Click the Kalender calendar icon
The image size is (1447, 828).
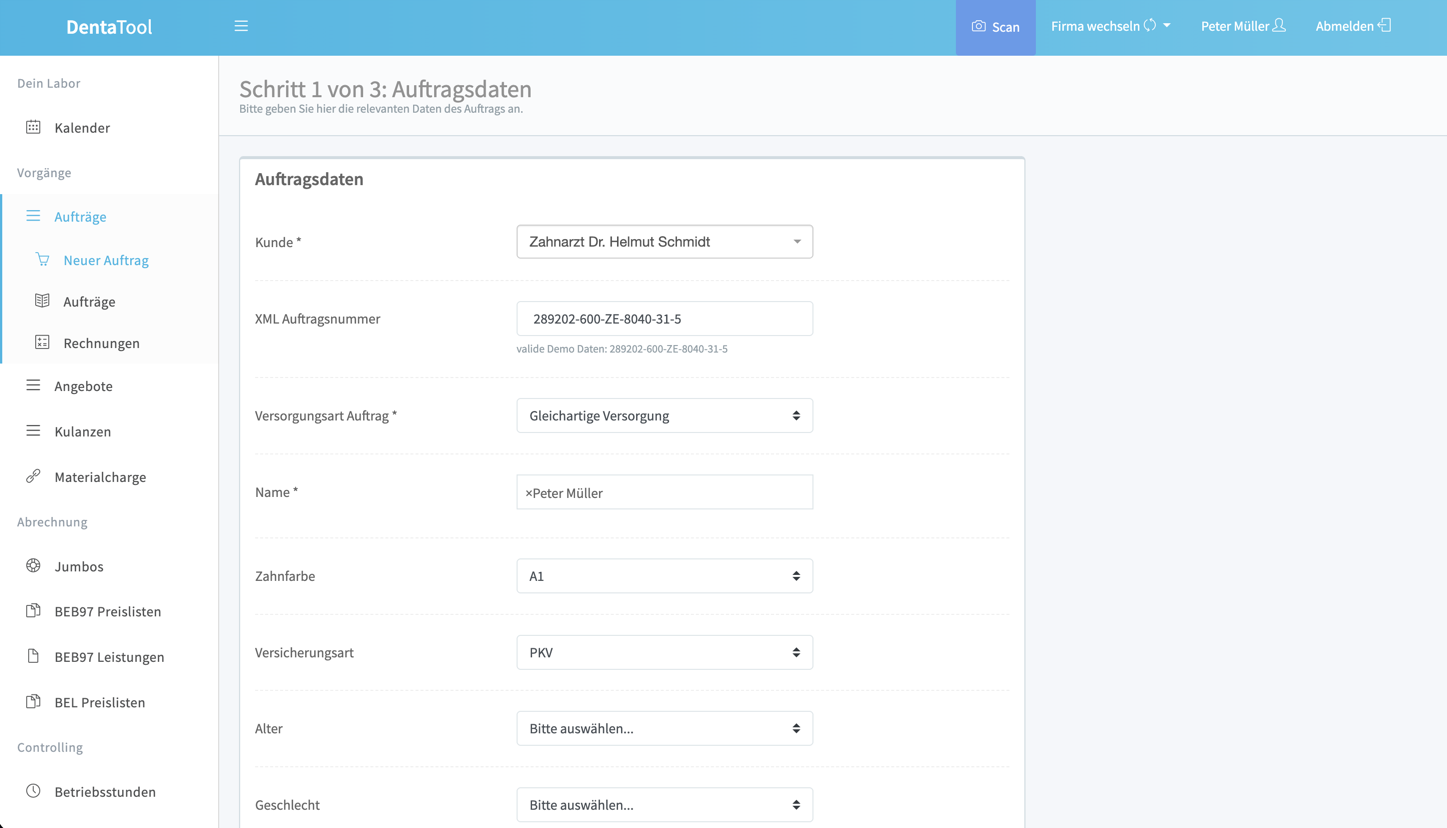pyautogui.click(x=33, y=127)
